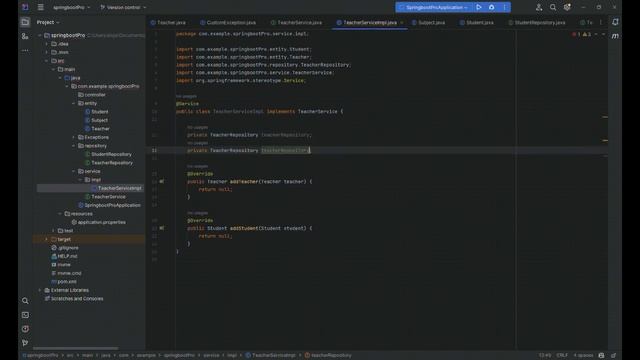The height and width of the screenshot is (360, 640).
Task: Collapse the src folder
Action: (x=47, y=61)
